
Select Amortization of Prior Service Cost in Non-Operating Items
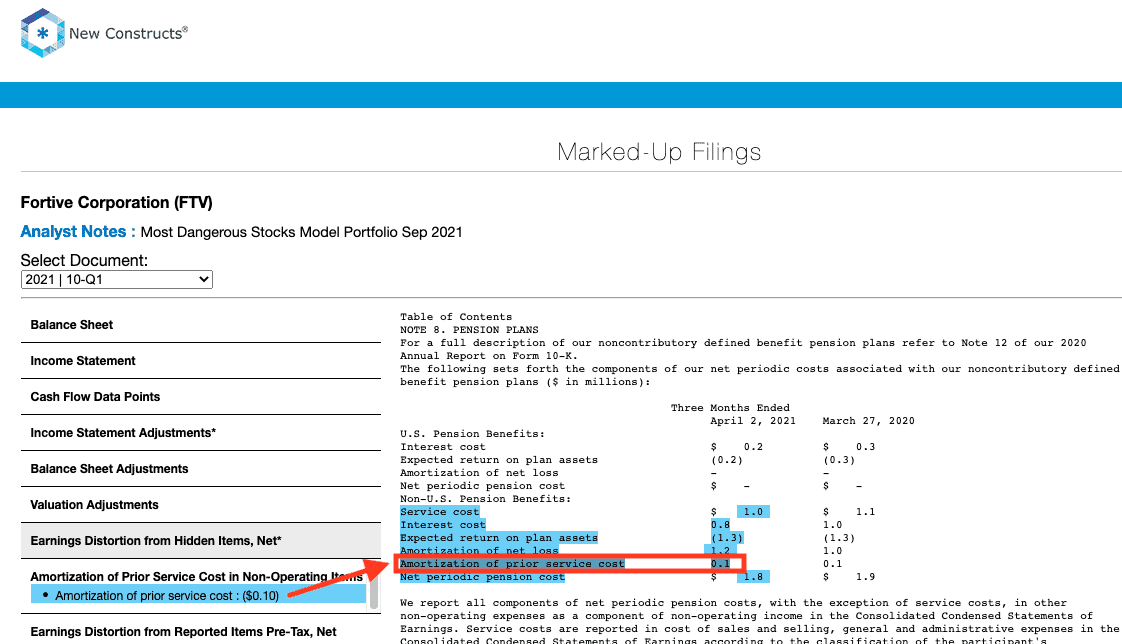coord(196,577)
